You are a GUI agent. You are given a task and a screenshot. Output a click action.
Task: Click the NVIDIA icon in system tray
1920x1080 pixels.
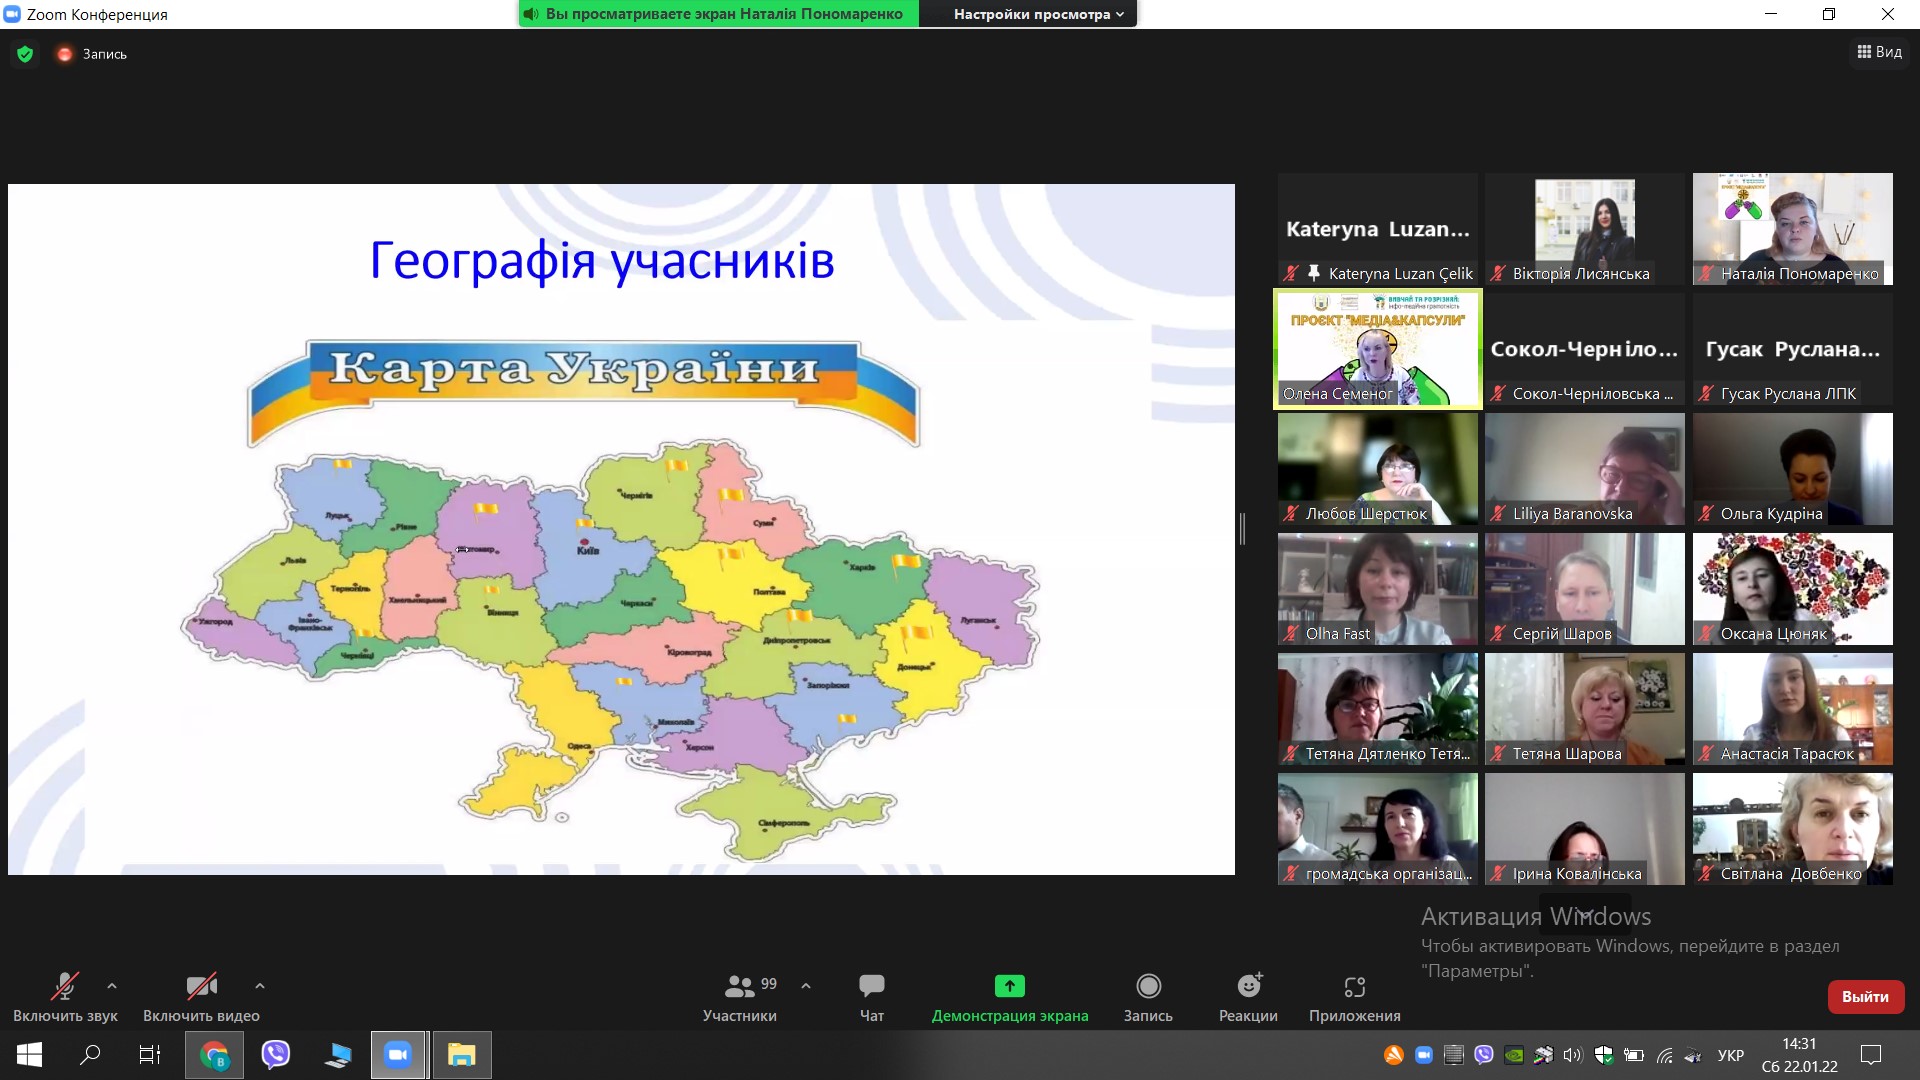(x=1514, y=1055)
